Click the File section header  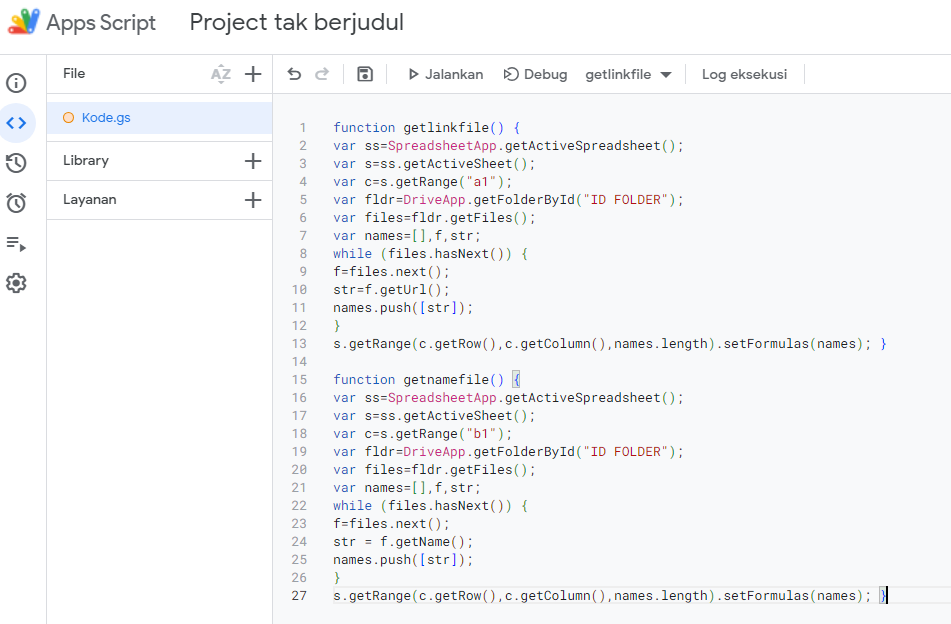(74, 73)
